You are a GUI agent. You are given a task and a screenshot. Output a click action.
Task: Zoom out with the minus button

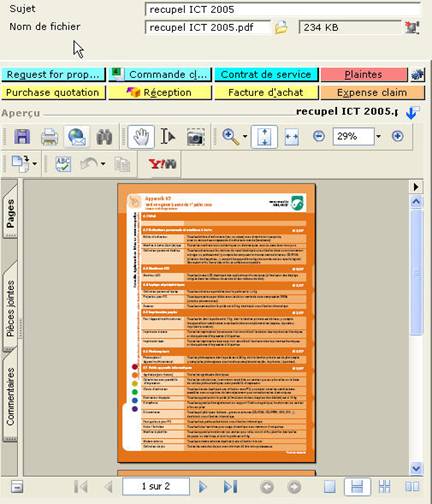point(319,136)
